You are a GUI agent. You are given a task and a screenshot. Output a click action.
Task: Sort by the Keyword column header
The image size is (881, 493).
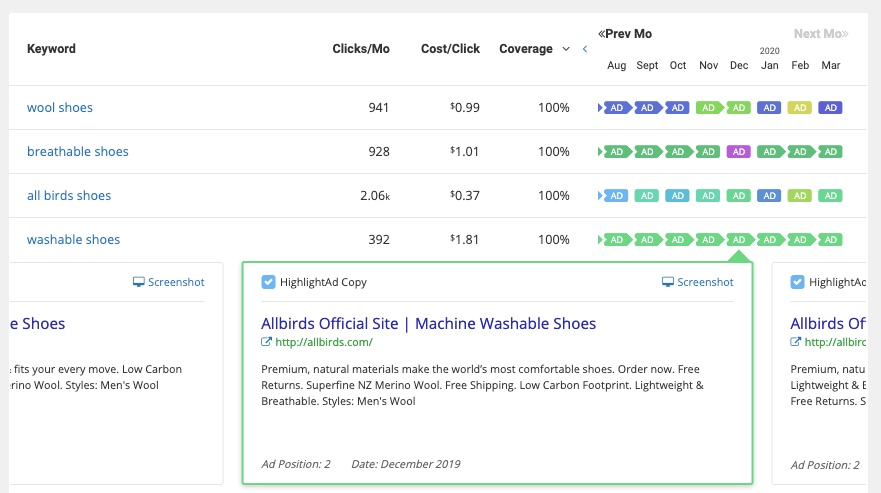click(51, 49)
